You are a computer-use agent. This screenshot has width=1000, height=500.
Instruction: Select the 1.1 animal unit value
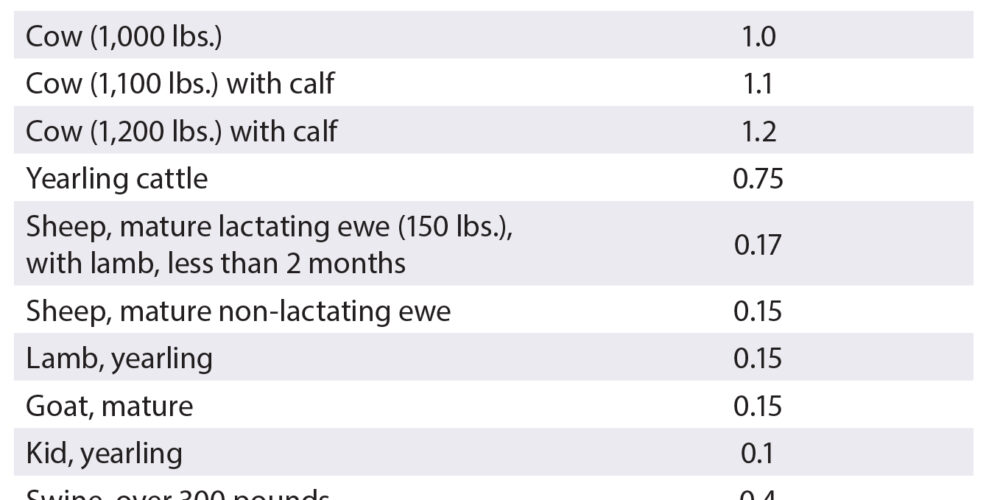(x=759, y=84)
